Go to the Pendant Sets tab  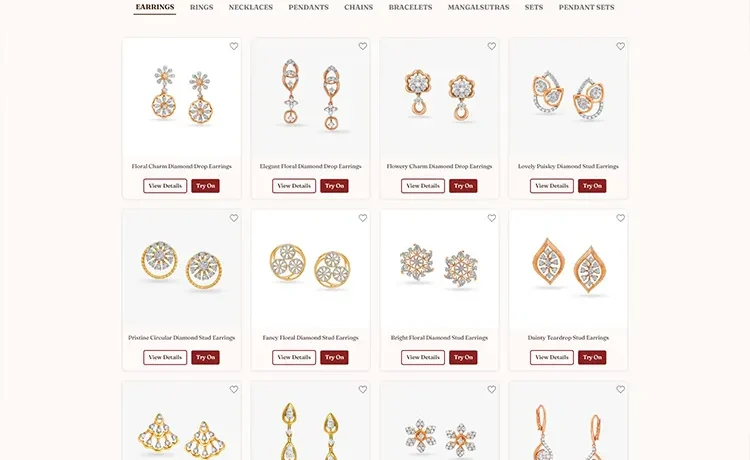586,7
